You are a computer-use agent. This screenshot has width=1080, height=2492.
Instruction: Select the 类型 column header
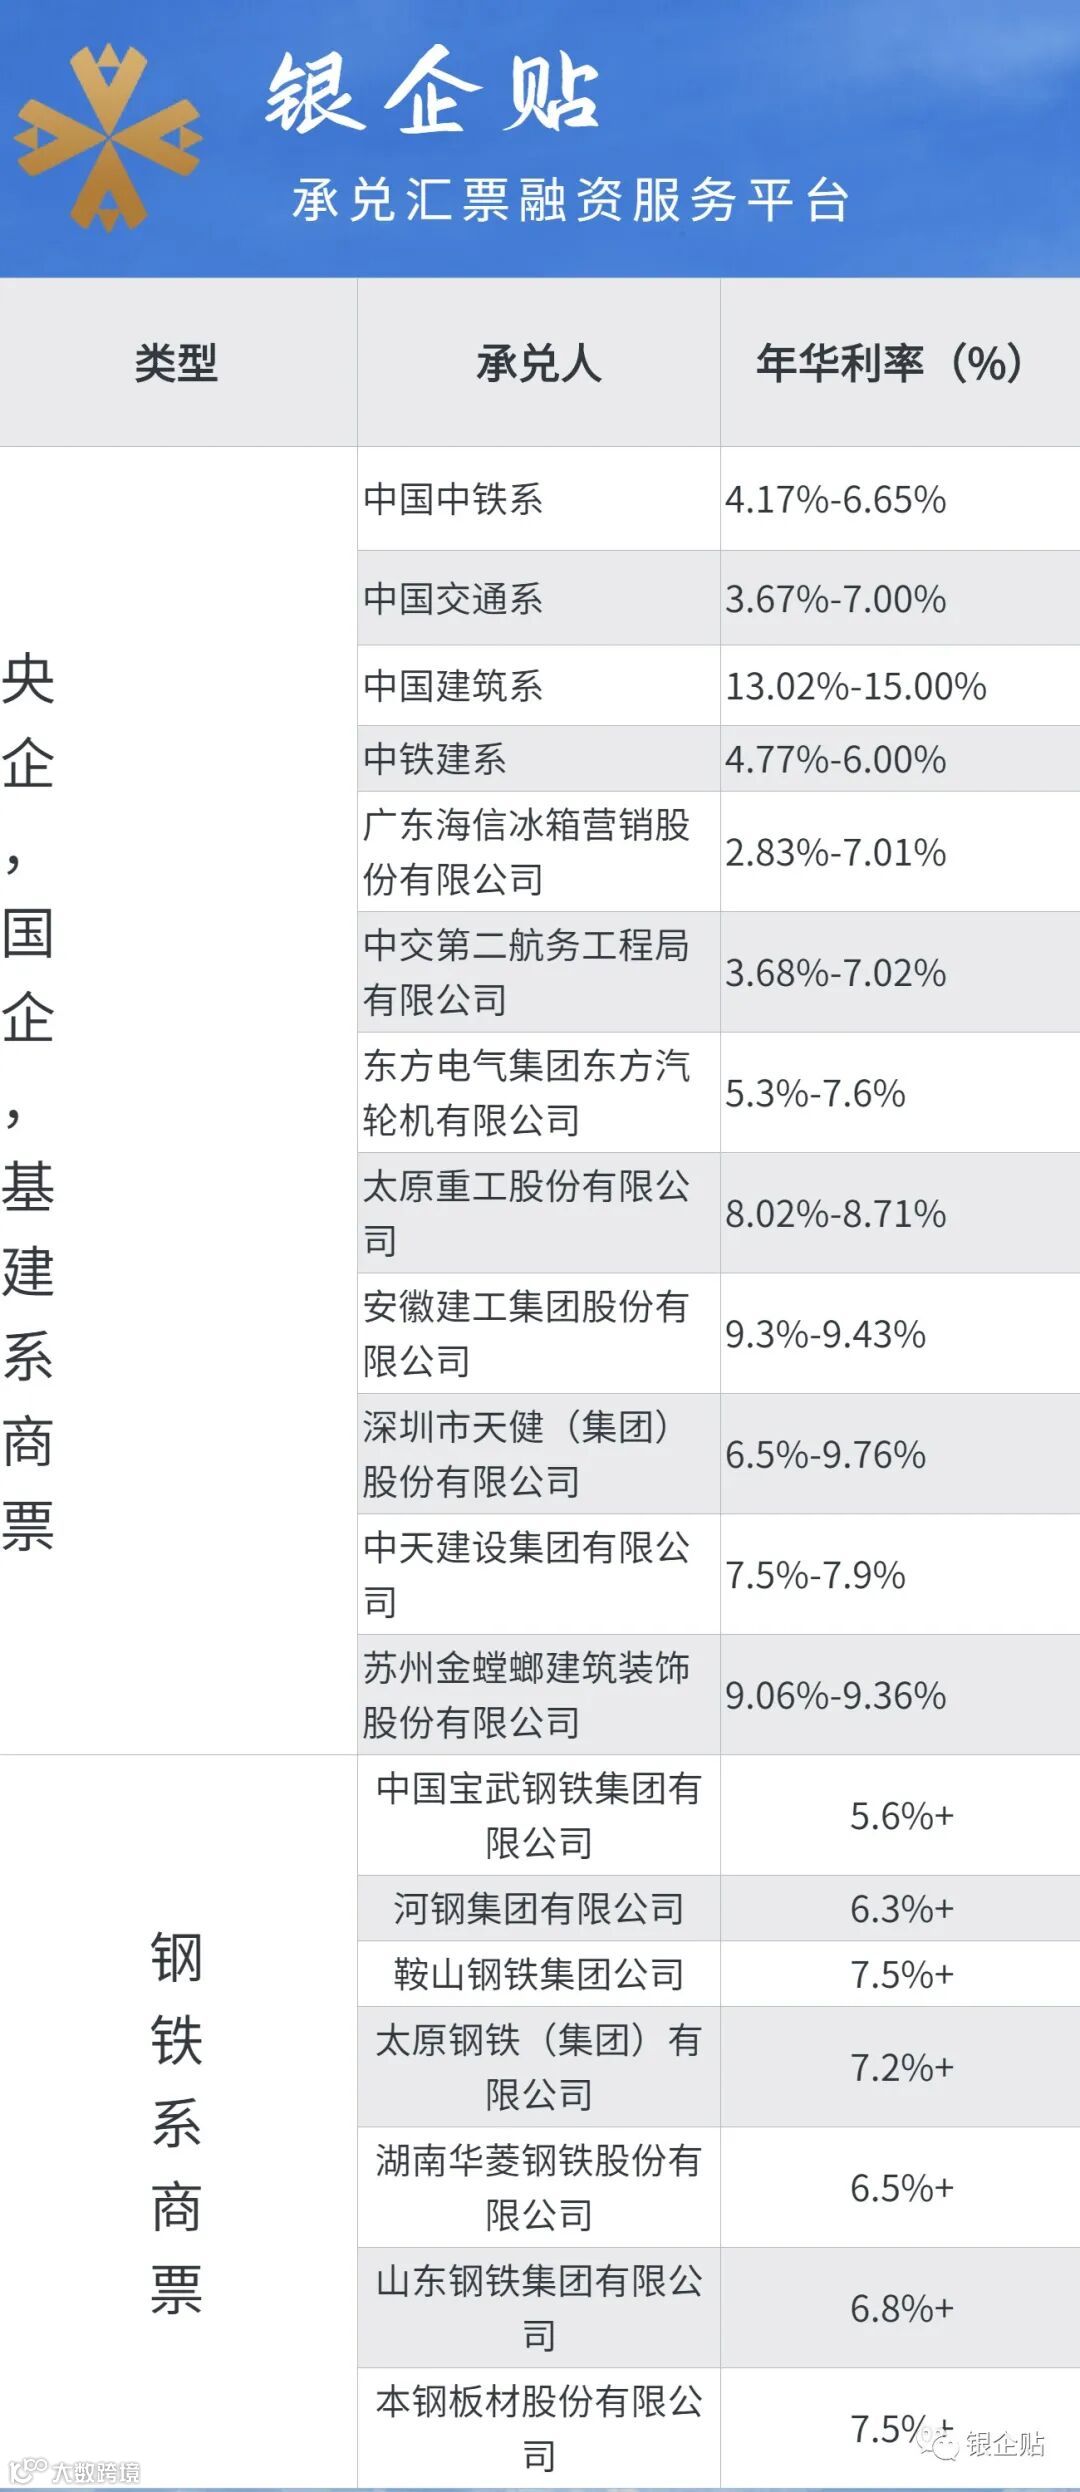(178, 362)
